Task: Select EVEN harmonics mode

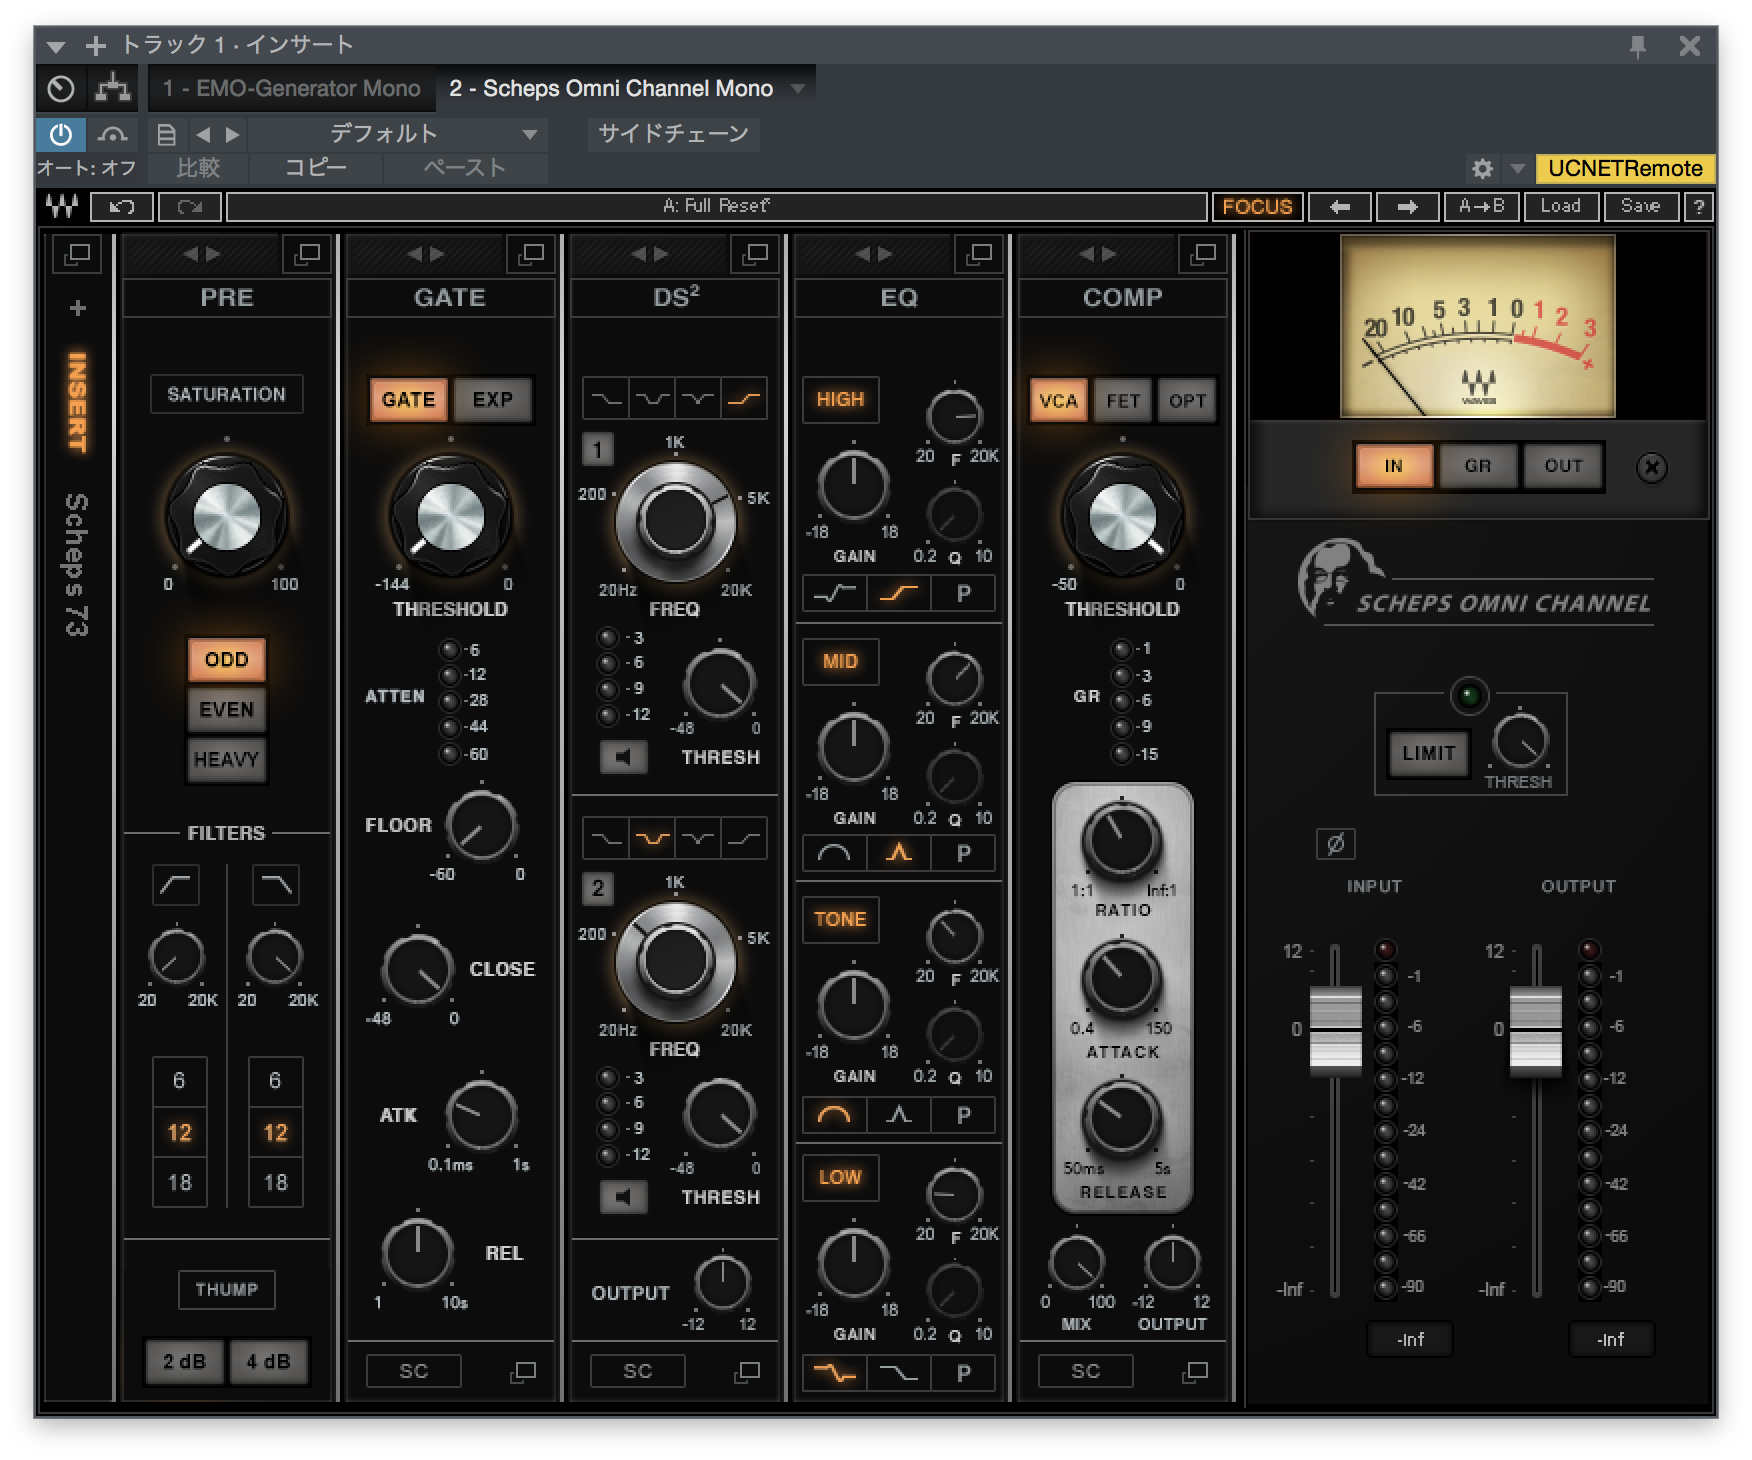Action: tap(226, 709)
